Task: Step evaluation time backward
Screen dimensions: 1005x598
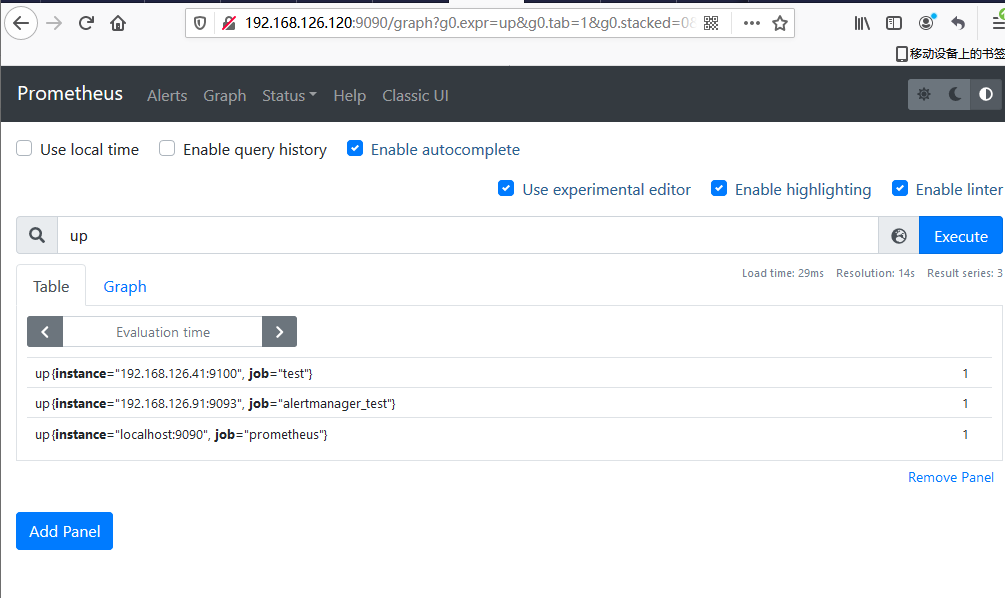Action: (45, 332)
